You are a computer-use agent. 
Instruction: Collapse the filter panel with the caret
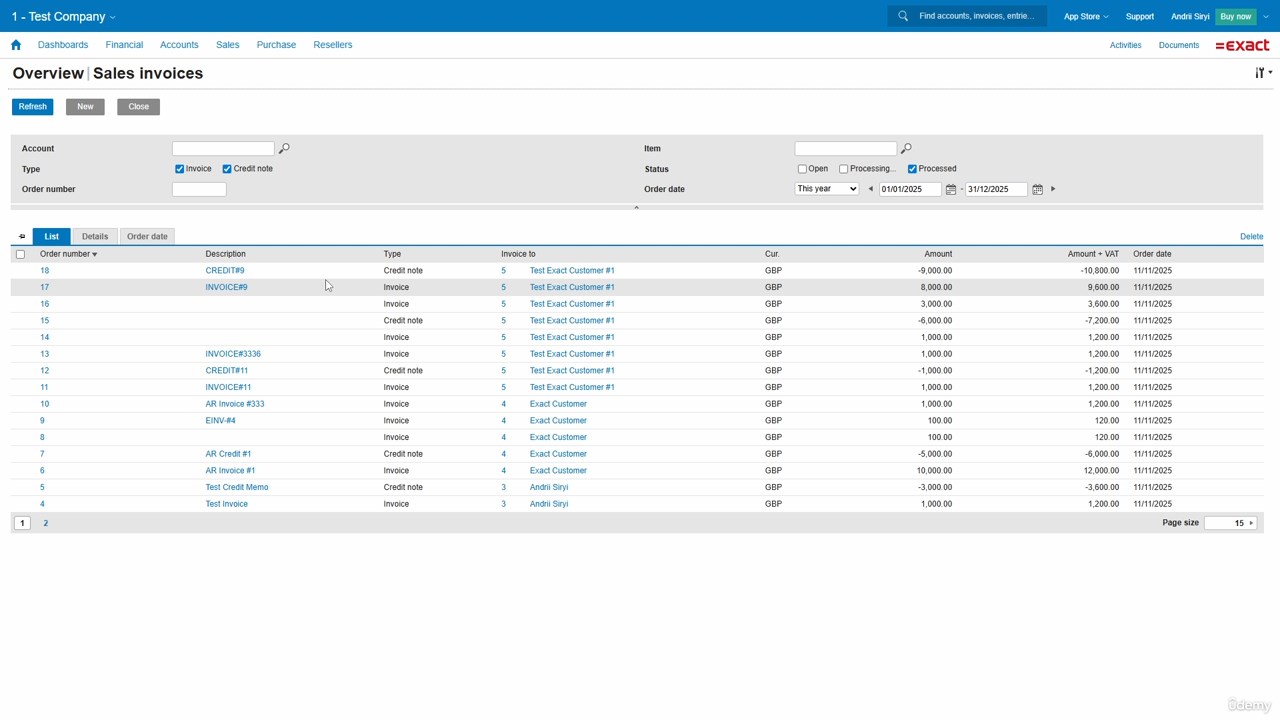636,208
